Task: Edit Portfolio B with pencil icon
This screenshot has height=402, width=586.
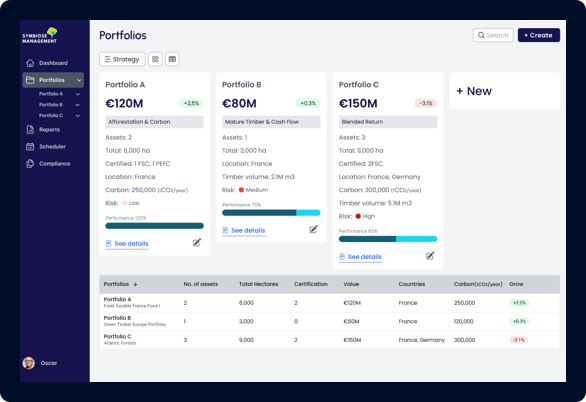Action: pyautogui.click(x=314, y=229)
